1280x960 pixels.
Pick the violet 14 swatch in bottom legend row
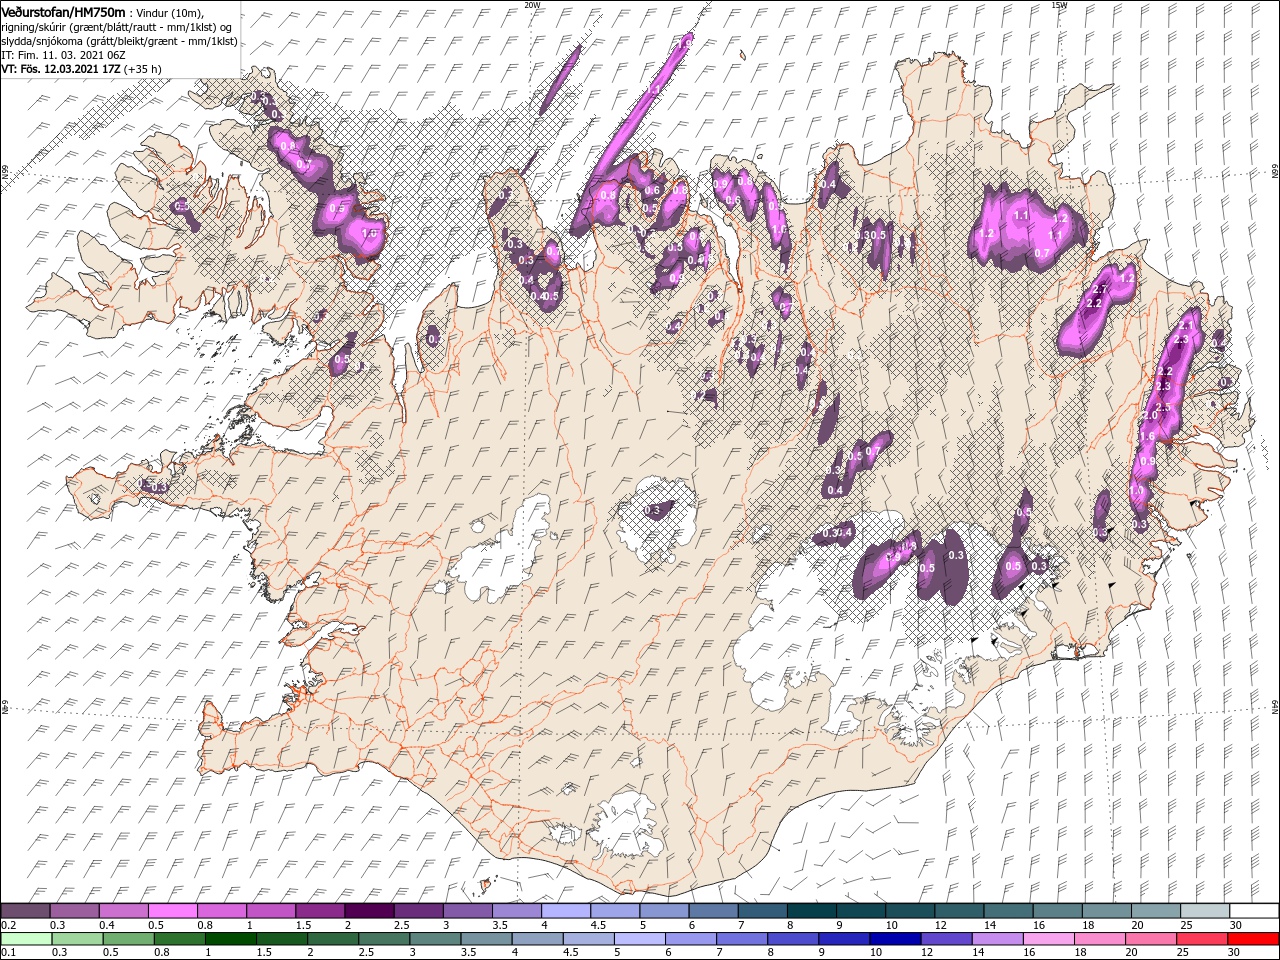(996, 939)
